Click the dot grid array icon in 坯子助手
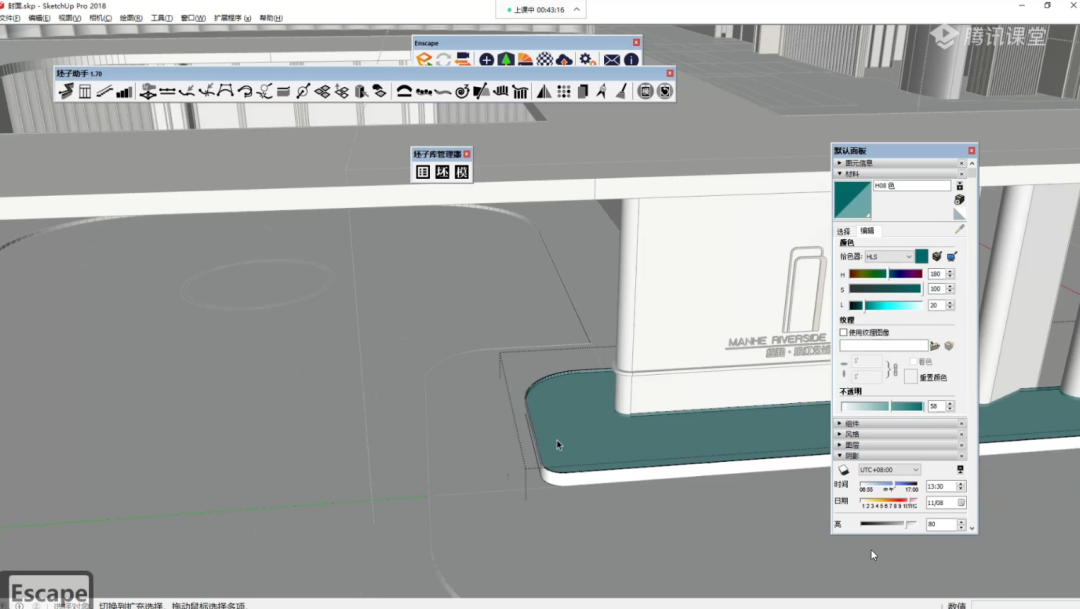 [563, 91]
